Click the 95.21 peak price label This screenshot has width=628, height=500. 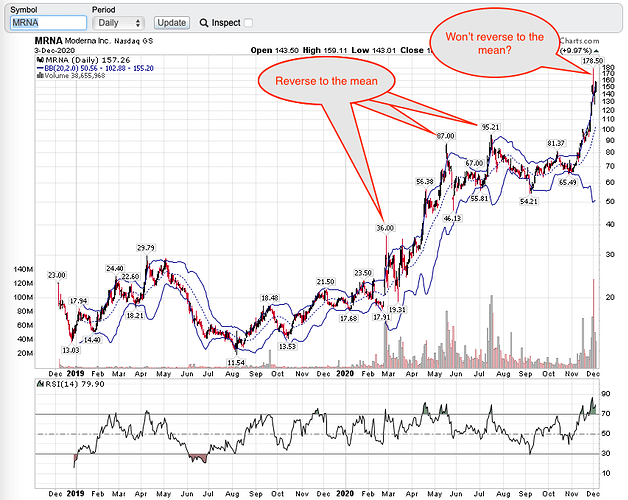click(x=490, y=127)
